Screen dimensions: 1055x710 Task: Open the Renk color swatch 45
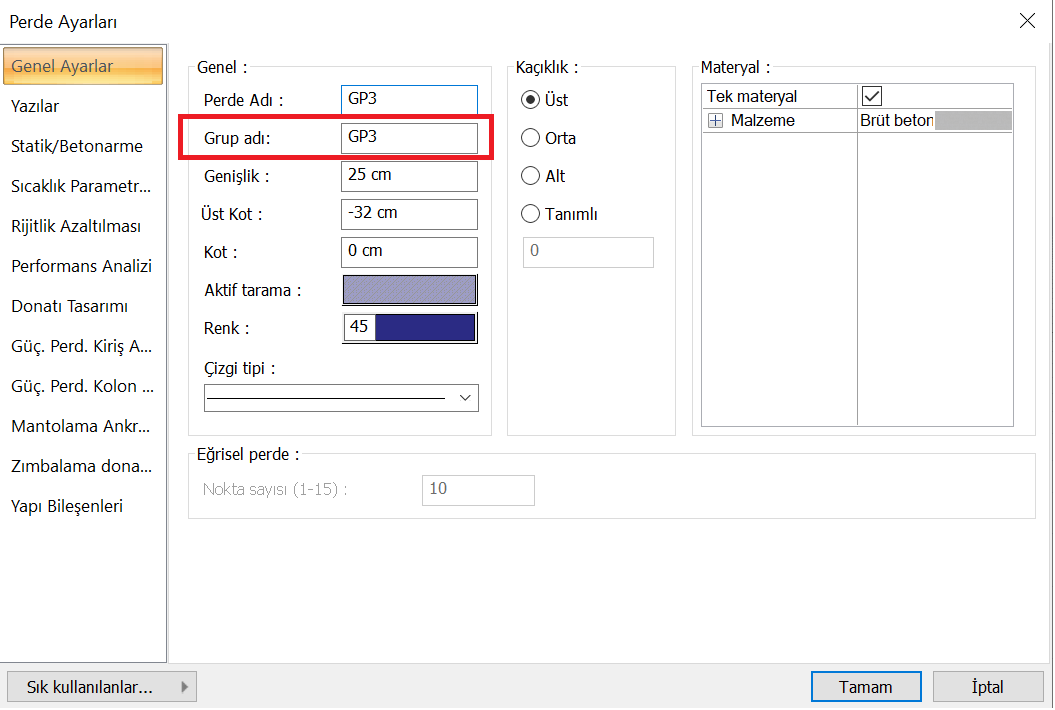tap(409, 328)
